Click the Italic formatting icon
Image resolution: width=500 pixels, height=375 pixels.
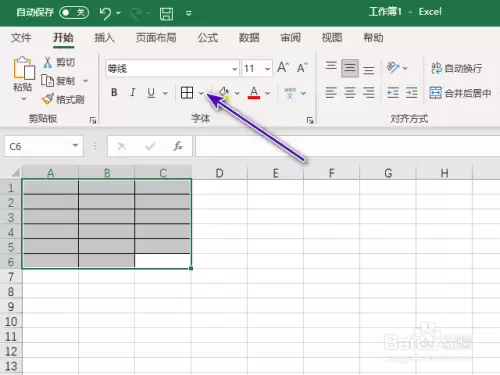coord(133,92)
